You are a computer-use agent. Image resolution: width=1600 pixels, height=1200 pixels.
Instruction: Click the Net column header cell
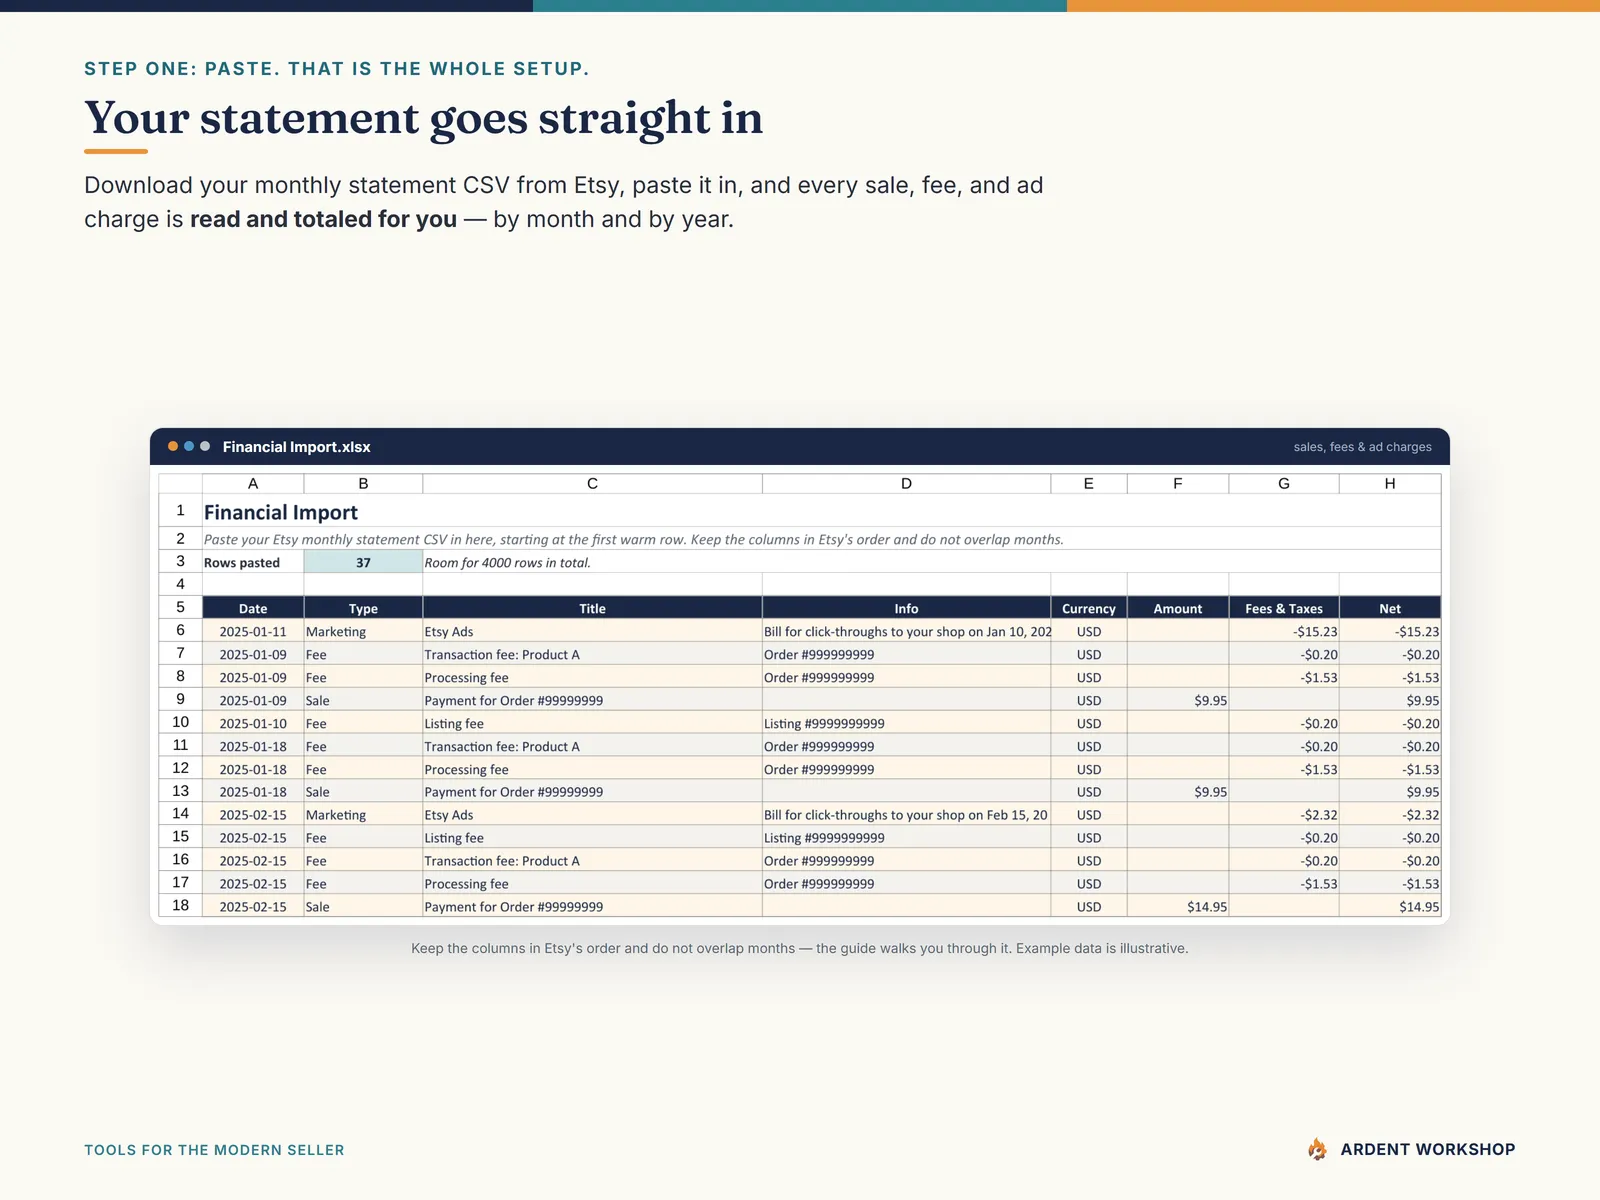(1390, 608)
